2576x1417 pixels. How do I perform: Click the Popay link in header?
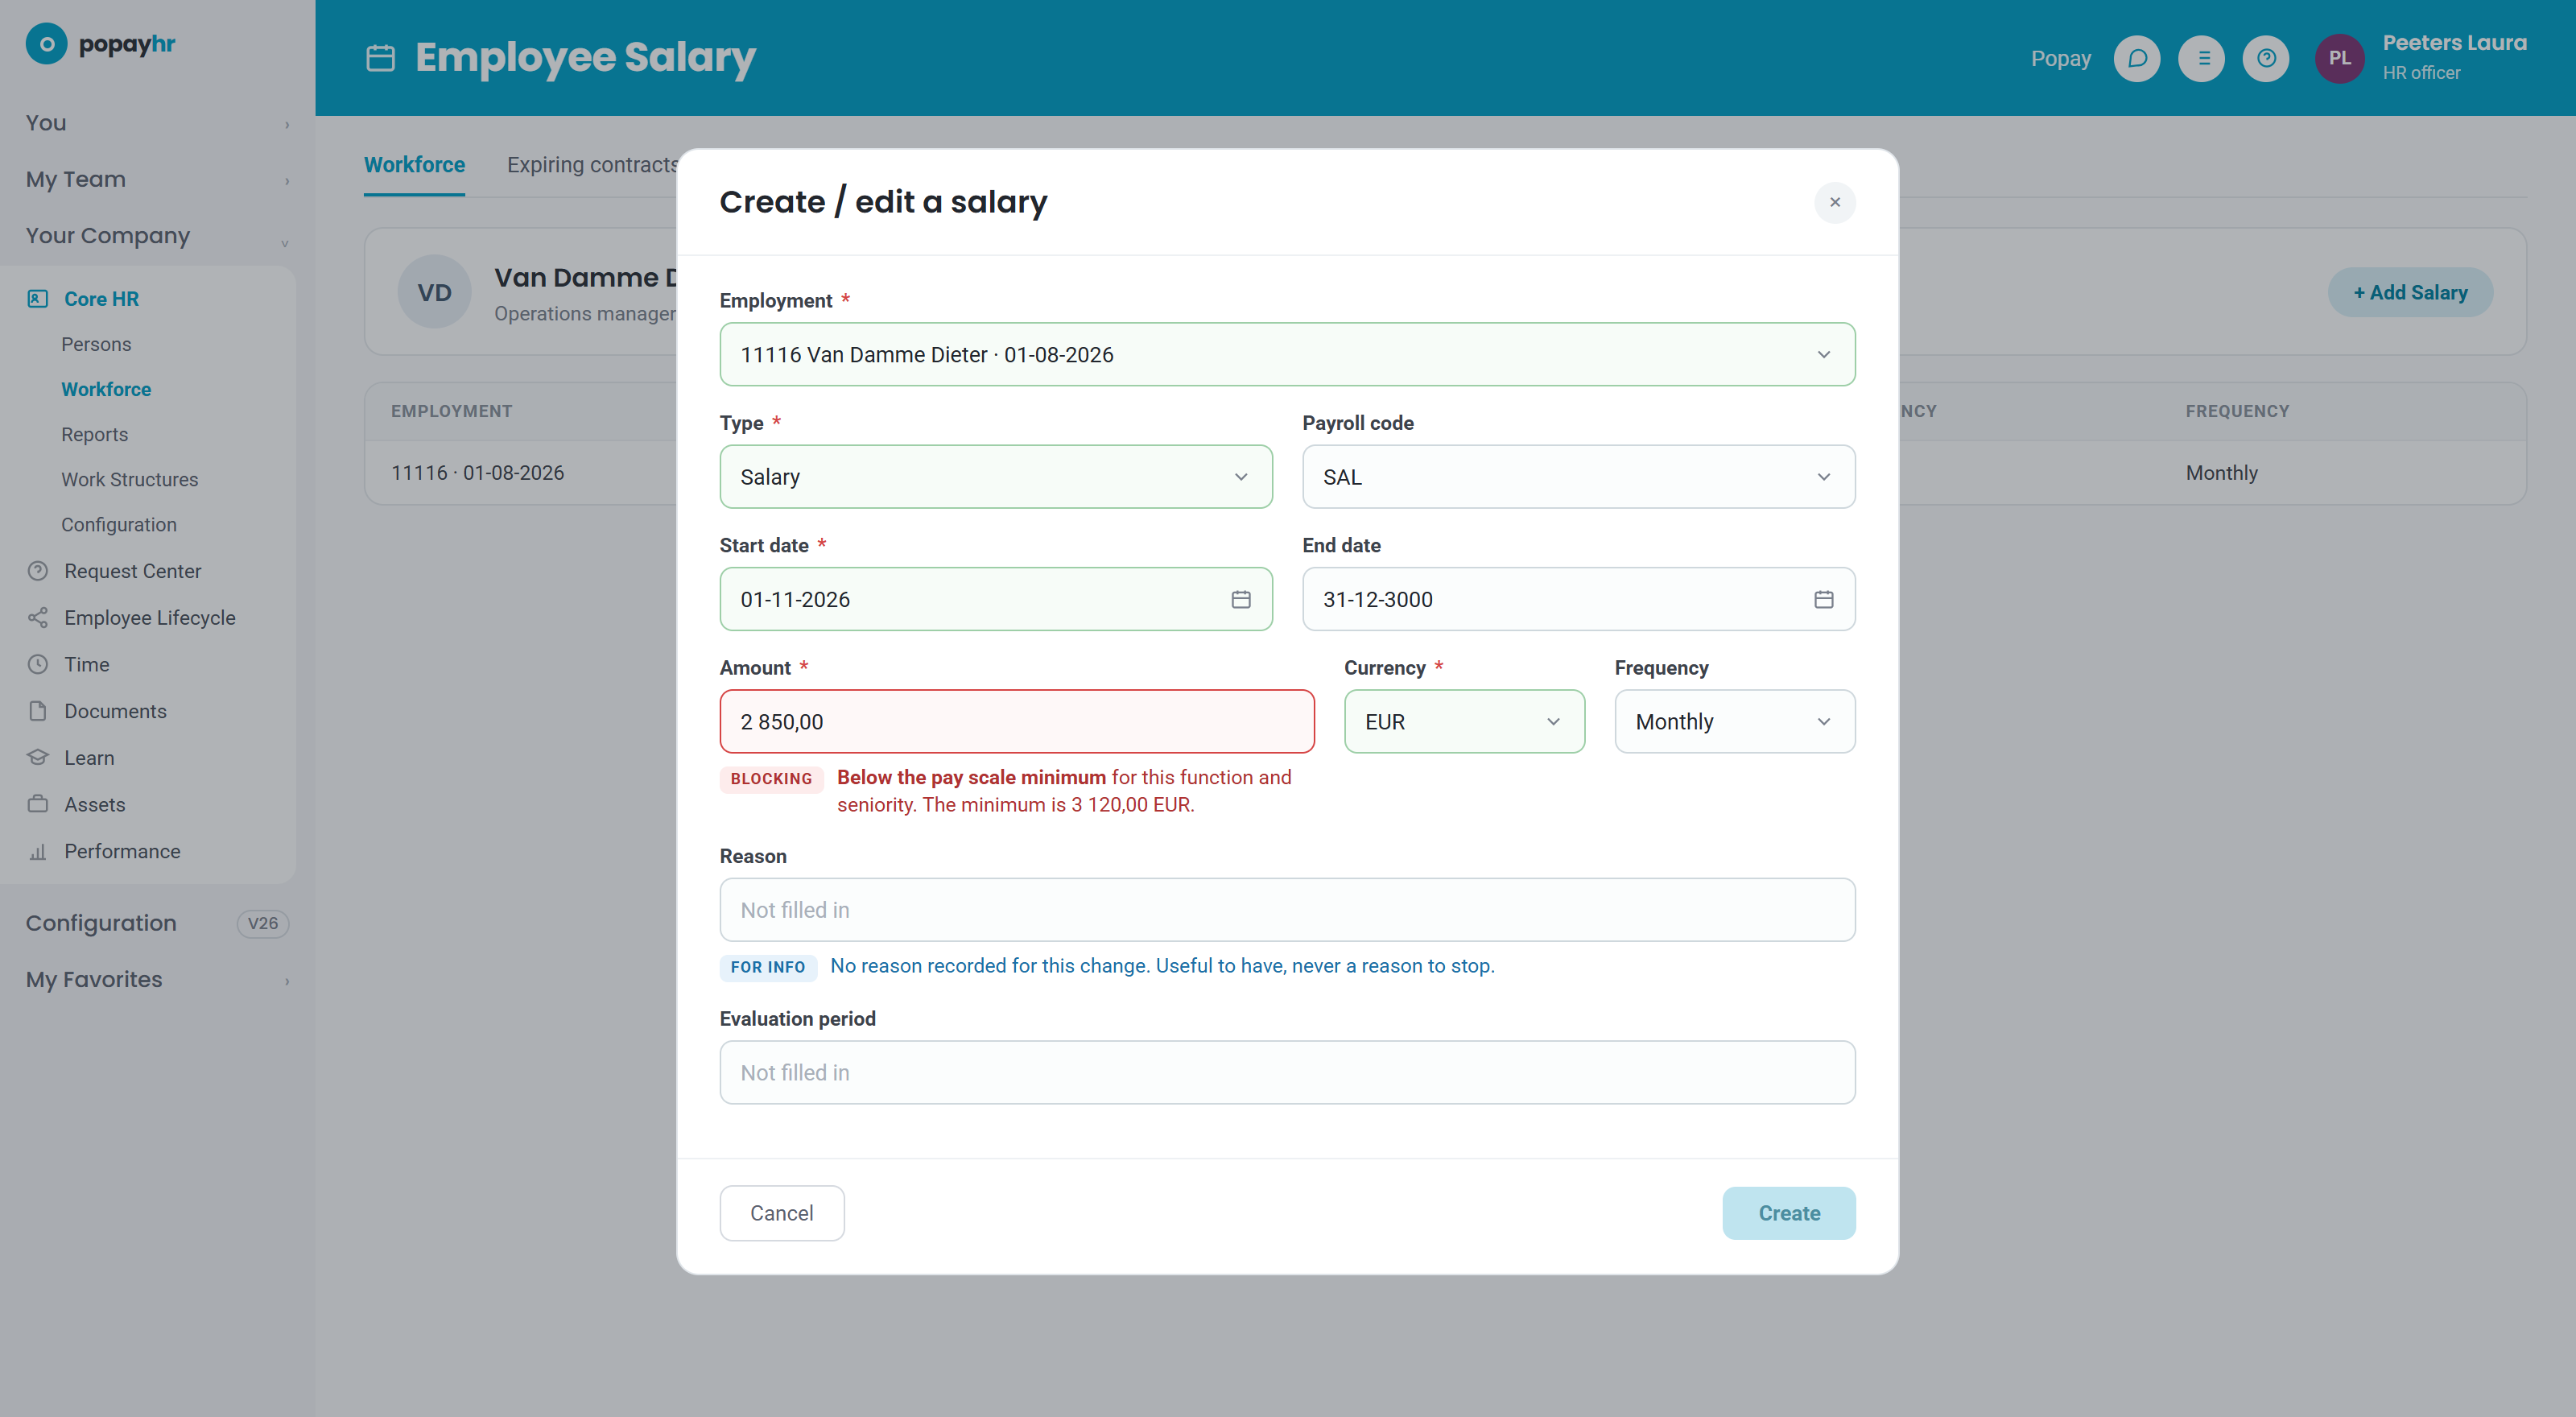pos(2061,58)
